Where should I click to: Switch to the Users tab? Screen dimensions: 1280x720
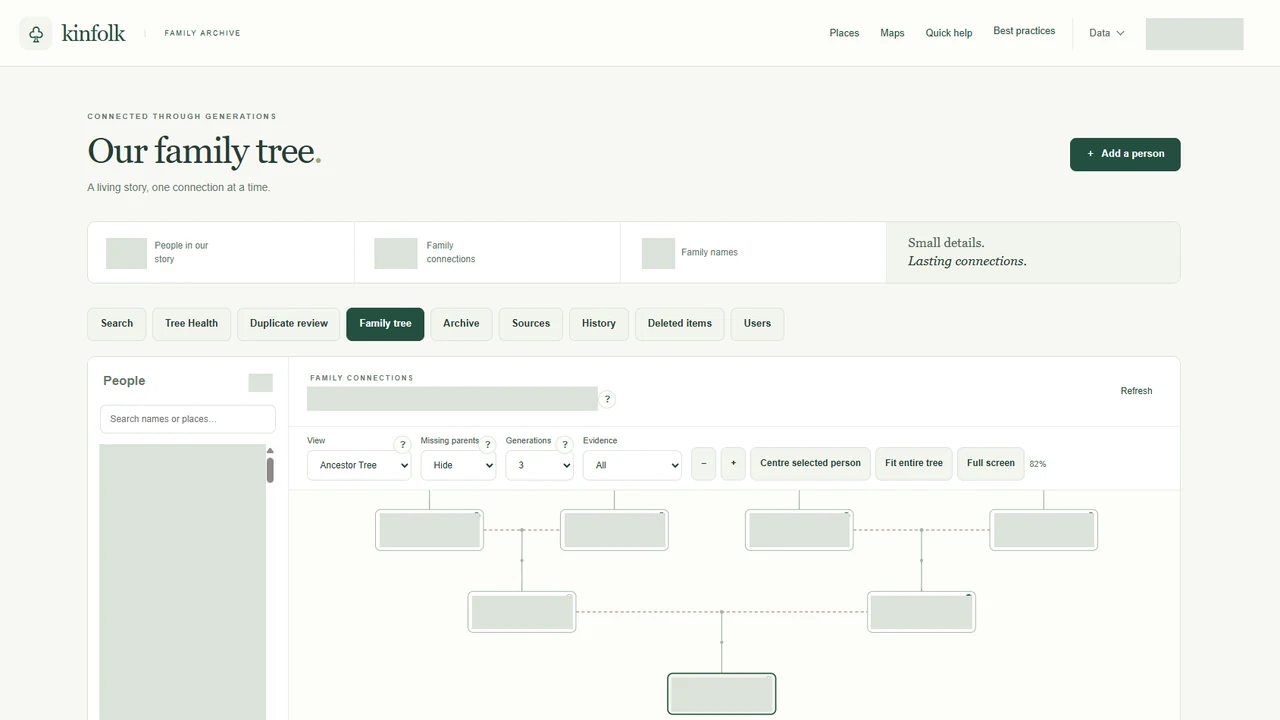coord(757,324)
